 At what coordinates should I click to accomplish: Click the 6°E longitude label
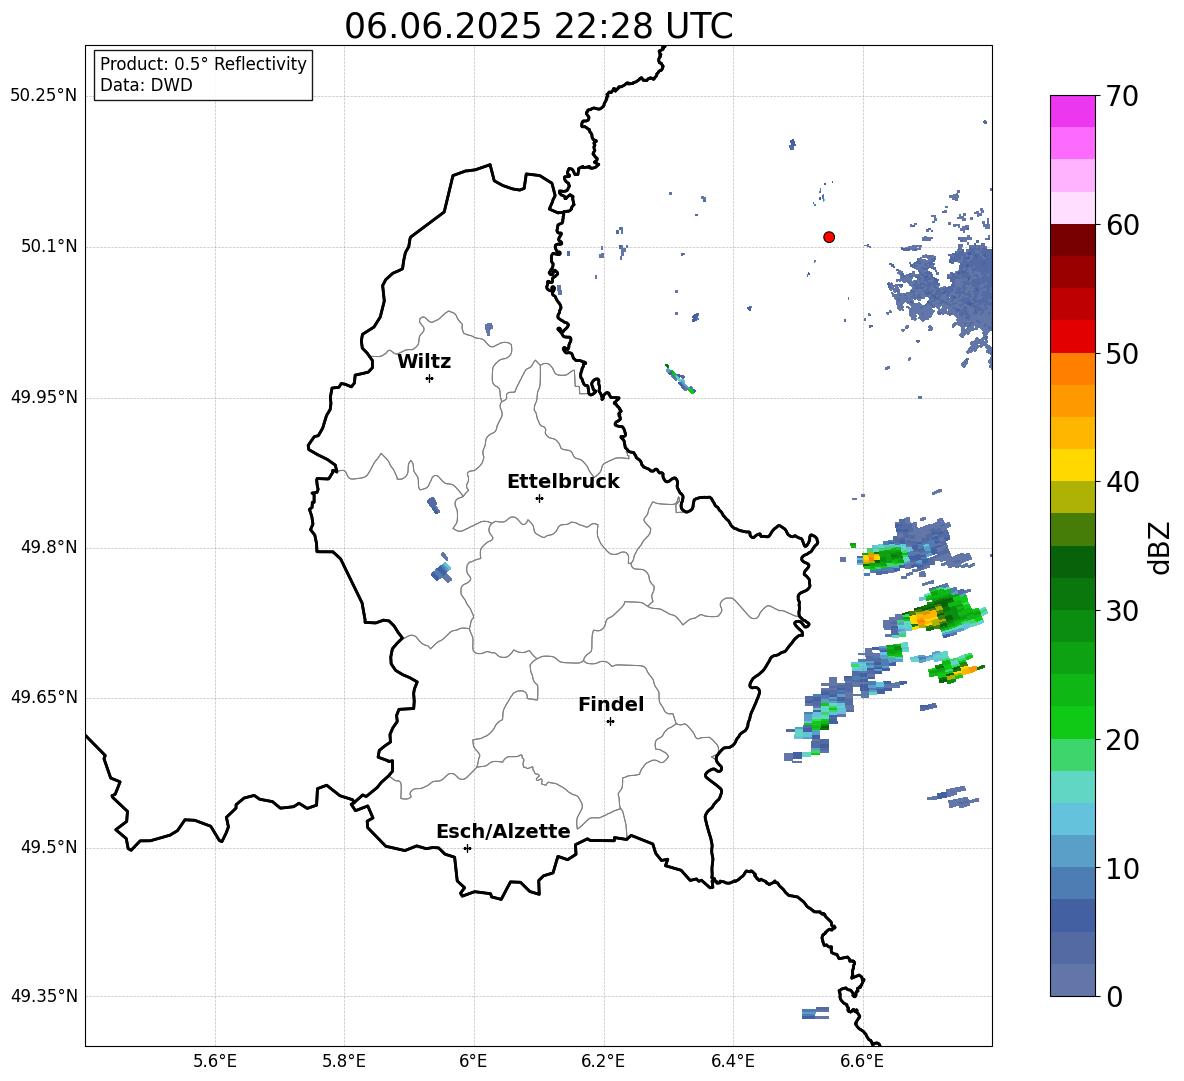[x=473, y=1062]
